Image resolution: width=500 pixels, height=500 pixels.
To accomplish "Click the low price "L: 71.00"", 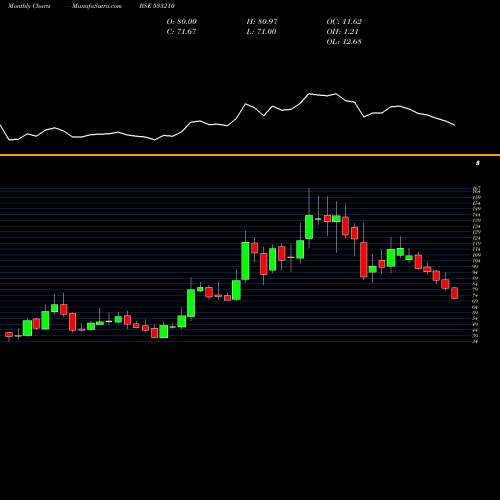I will click(261, 32).
